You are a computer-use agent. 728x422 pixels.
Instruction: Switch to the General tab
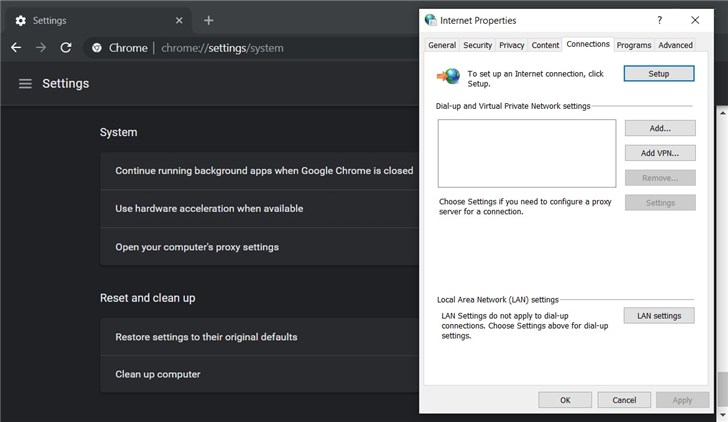[x=442, y=45]
